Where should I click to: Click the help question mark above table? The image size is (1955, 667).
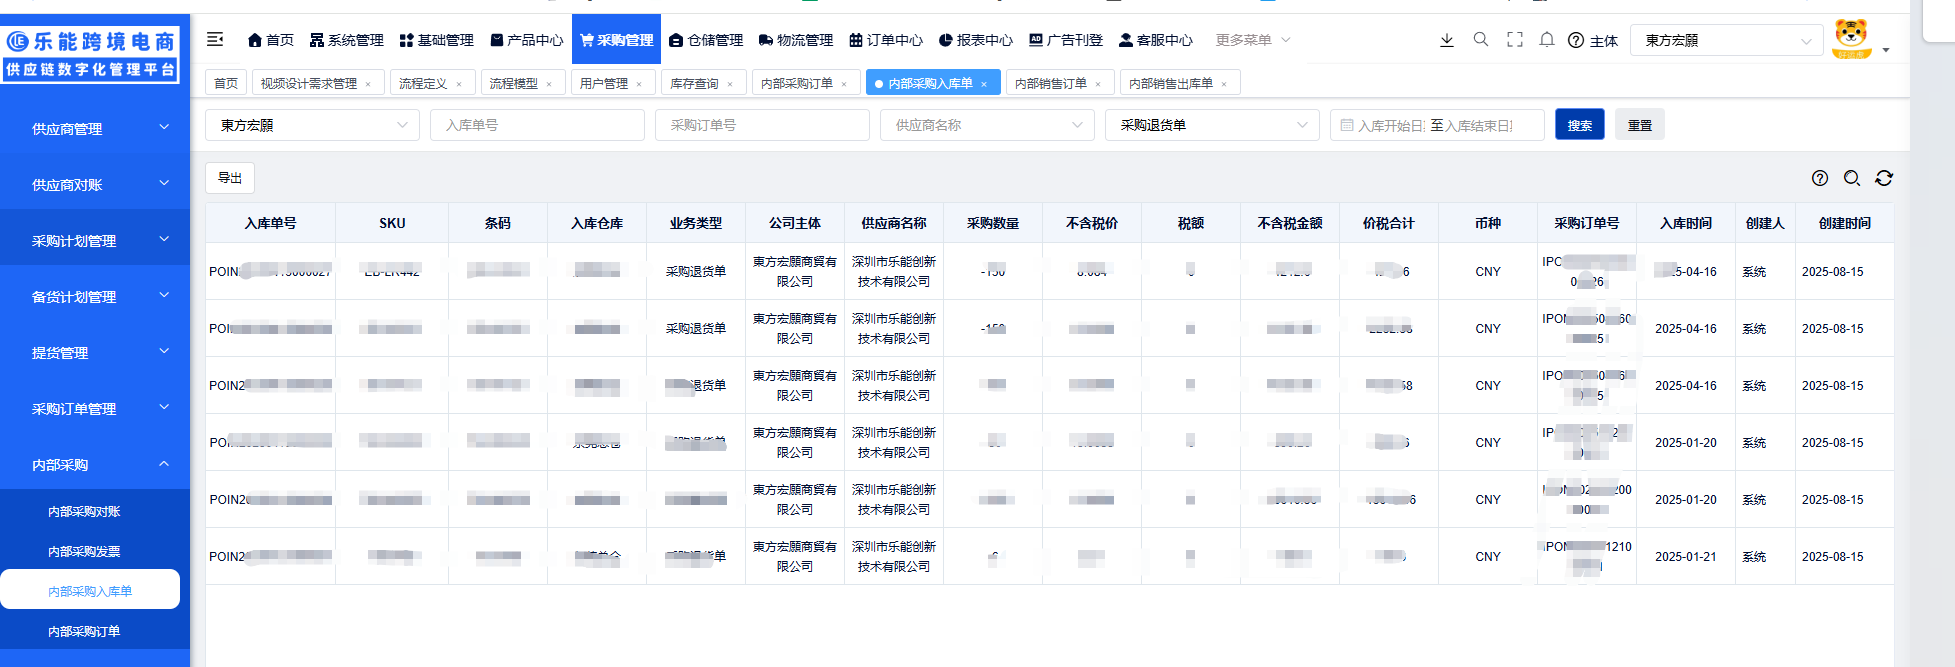click(x=1820, y=178)
